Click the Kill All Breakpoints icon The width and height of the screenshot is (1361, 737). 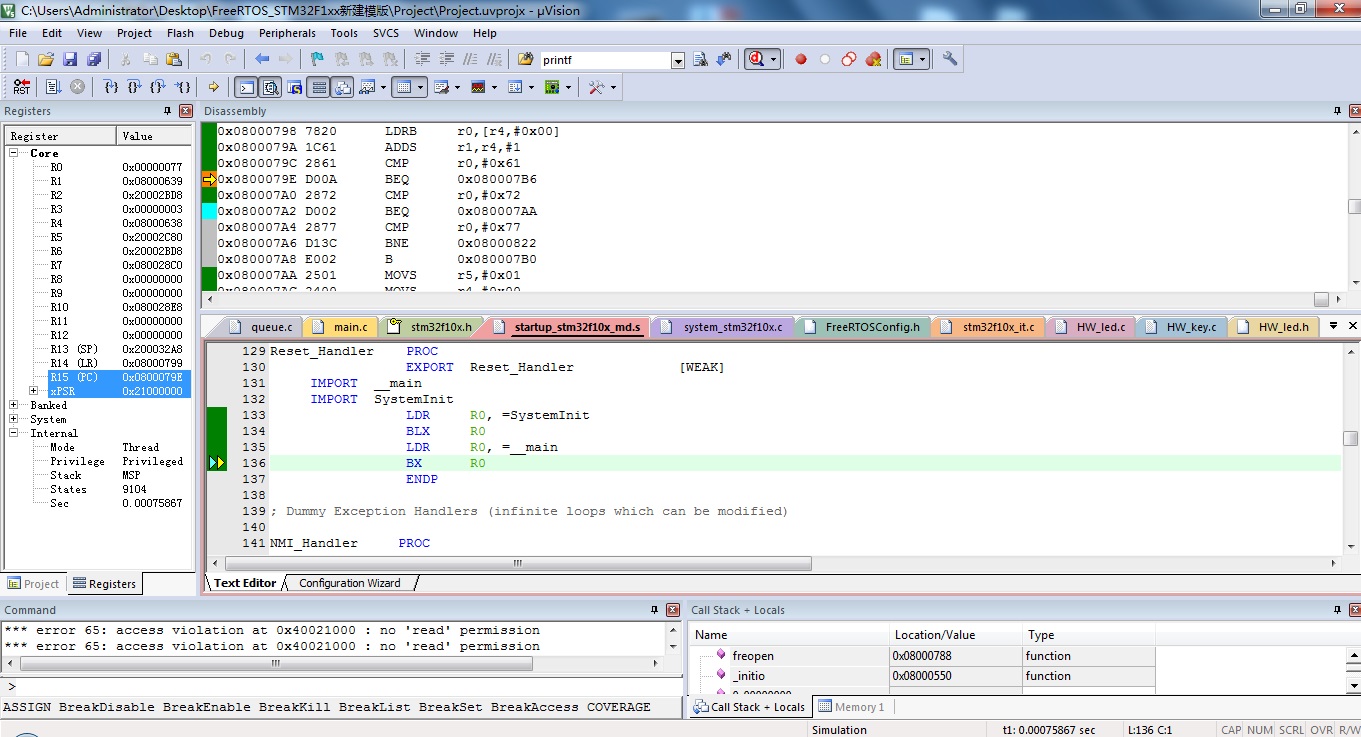[873, 60]
